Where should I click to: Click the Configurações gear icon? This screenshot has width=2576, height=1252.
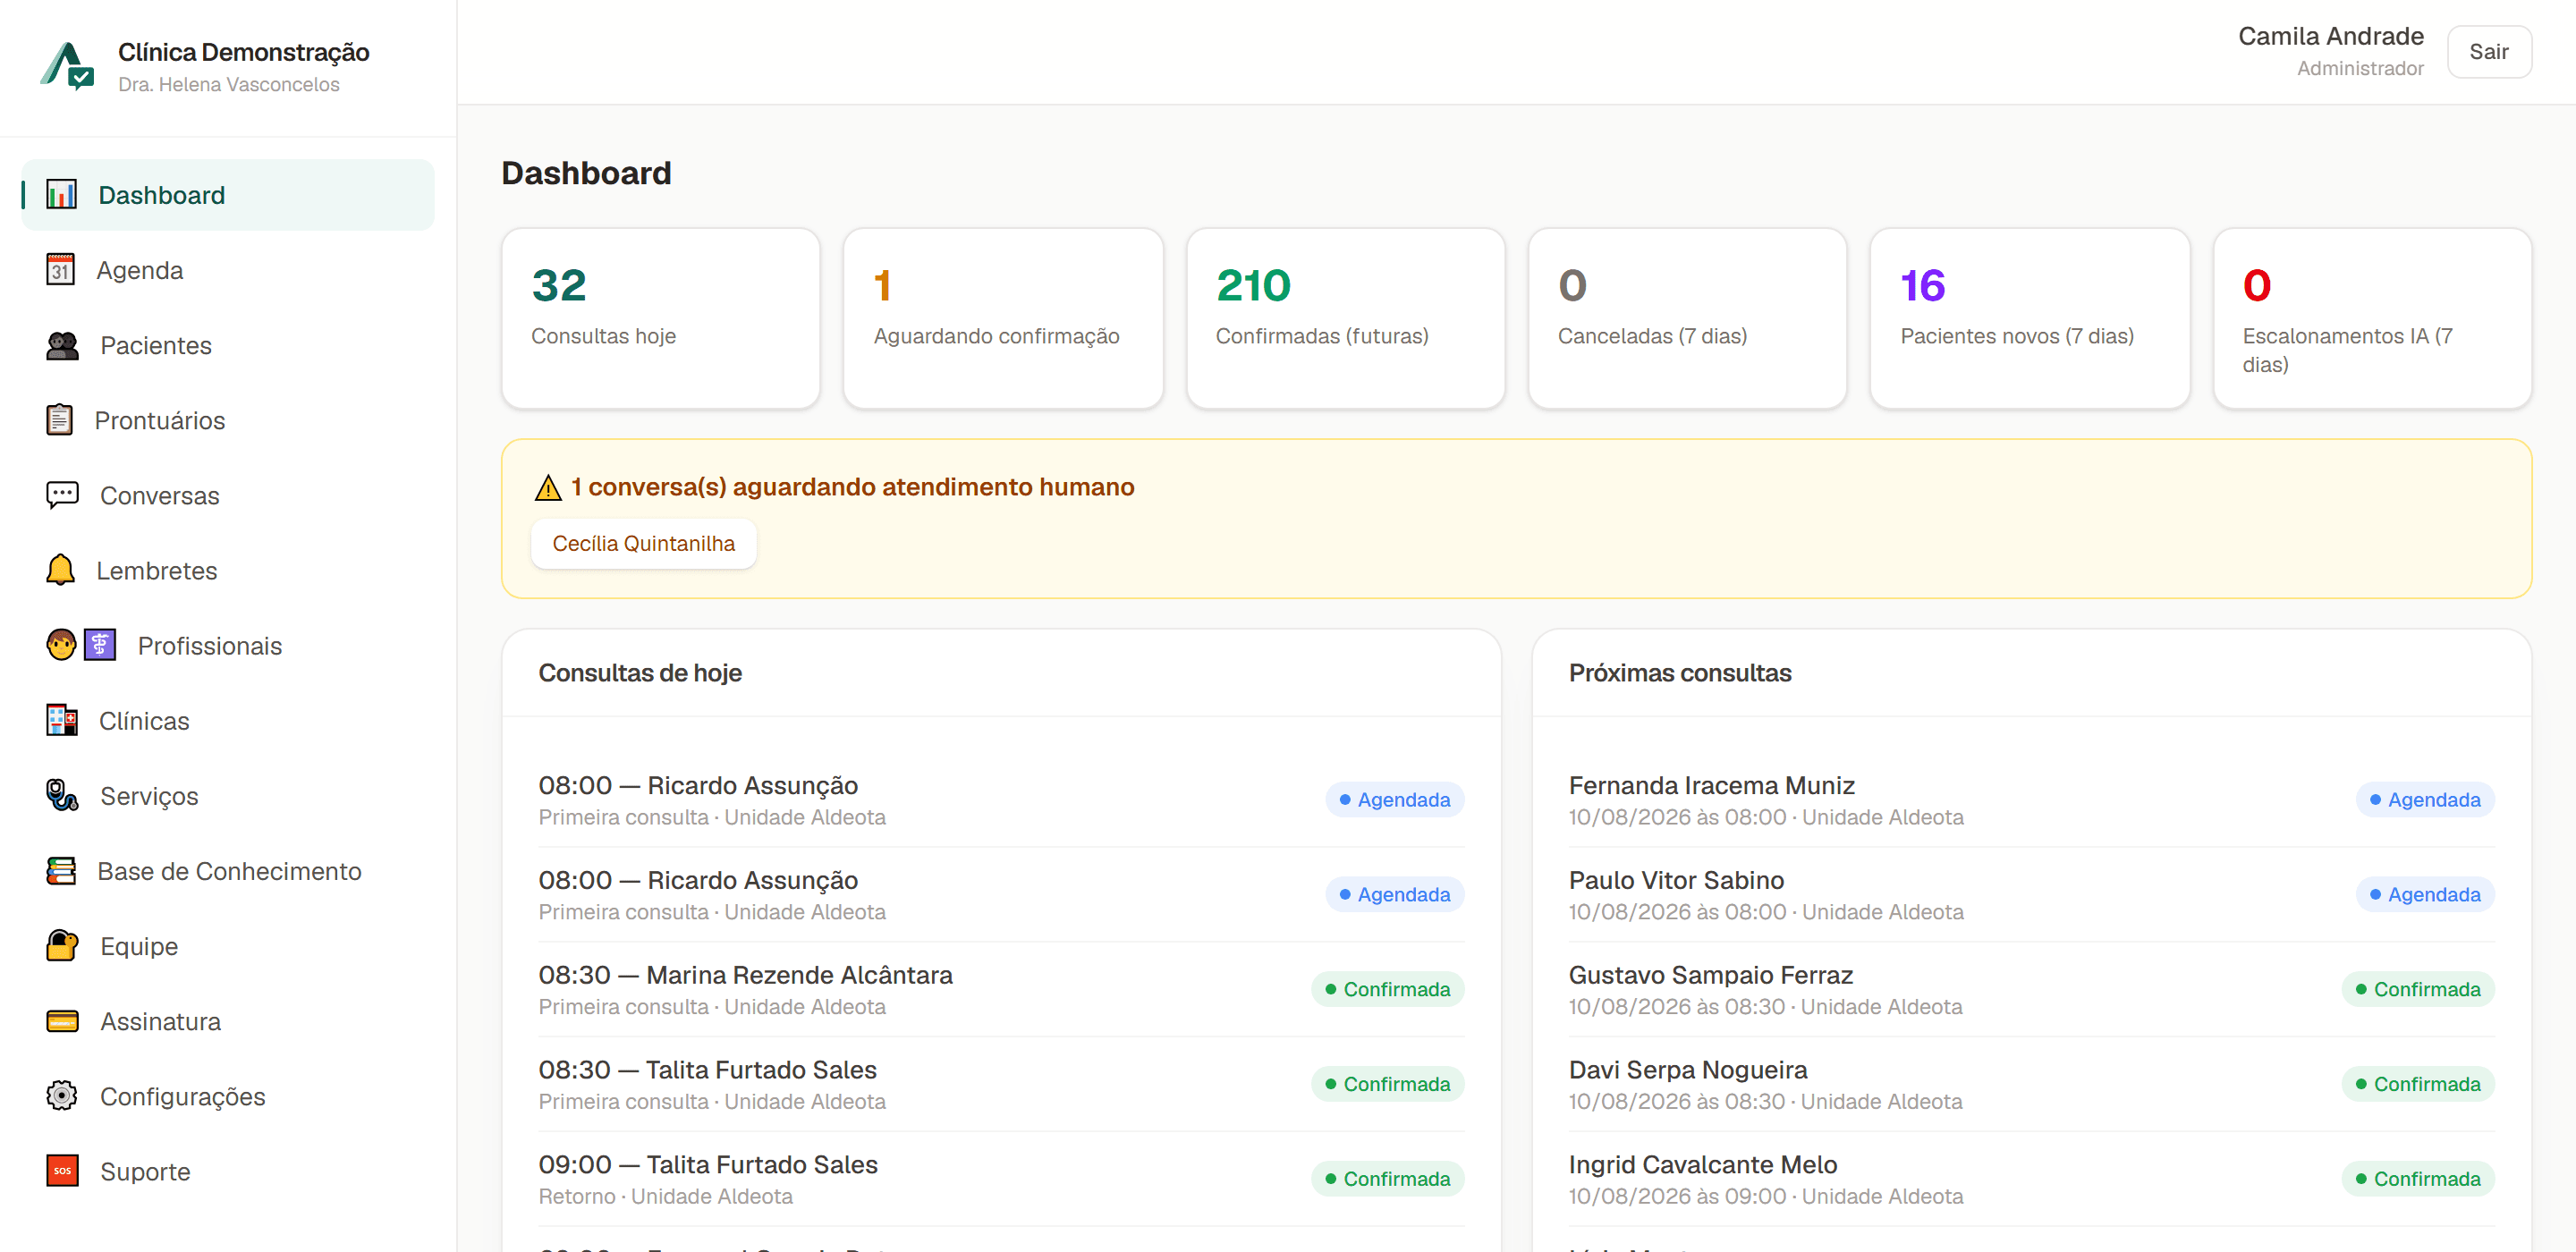pyautogui.click(x=62, y=1096)
